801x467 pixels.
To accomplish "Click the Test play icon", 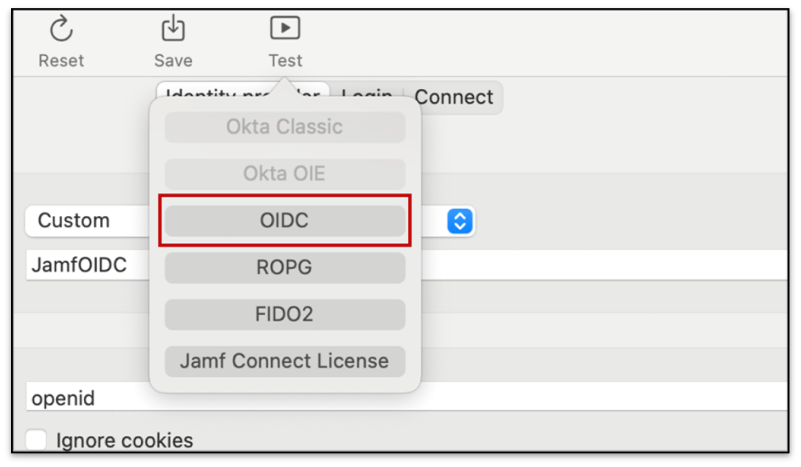I will click(x=285, y=28).
